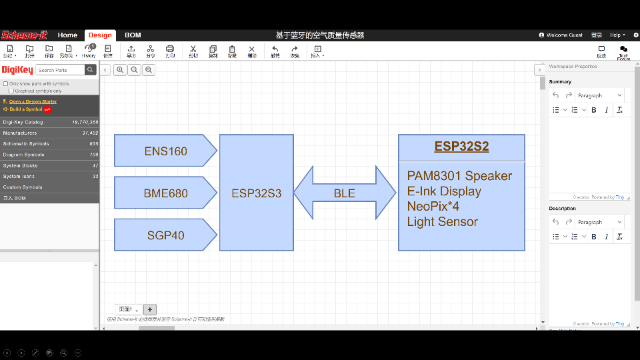Click into the Search Parts field
This screenshot has height=360, width=640.
pyautogui.click(x=60, y=70)
